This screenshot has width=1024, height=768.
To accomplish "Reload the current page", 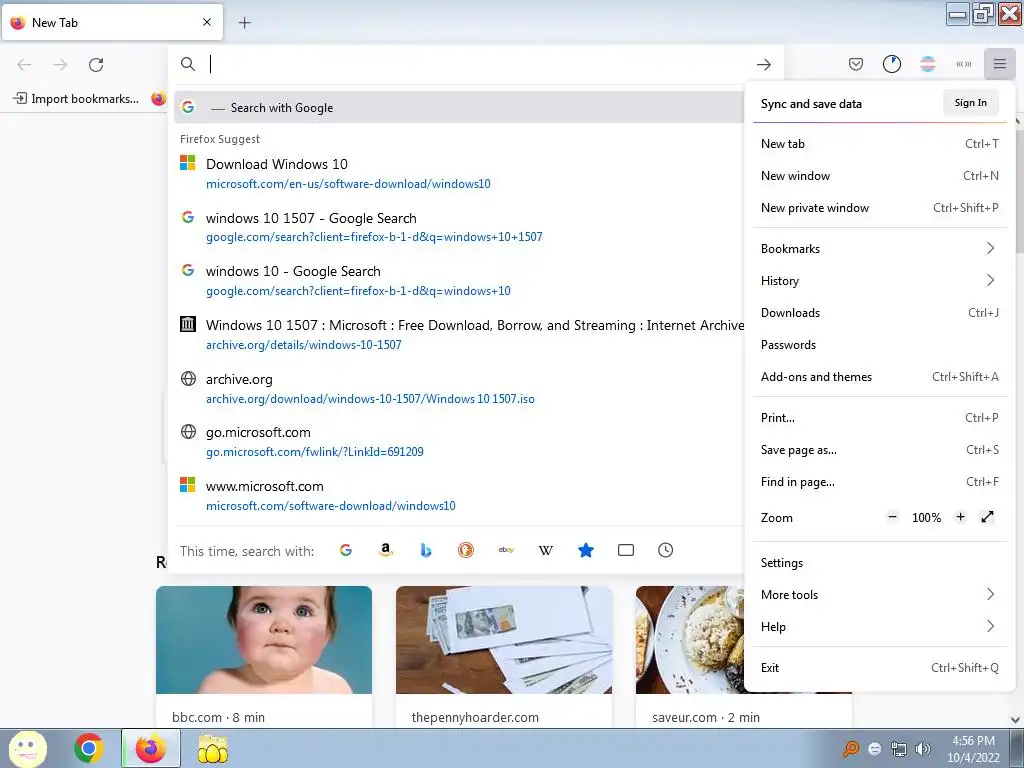I will [x=96, y=64].
